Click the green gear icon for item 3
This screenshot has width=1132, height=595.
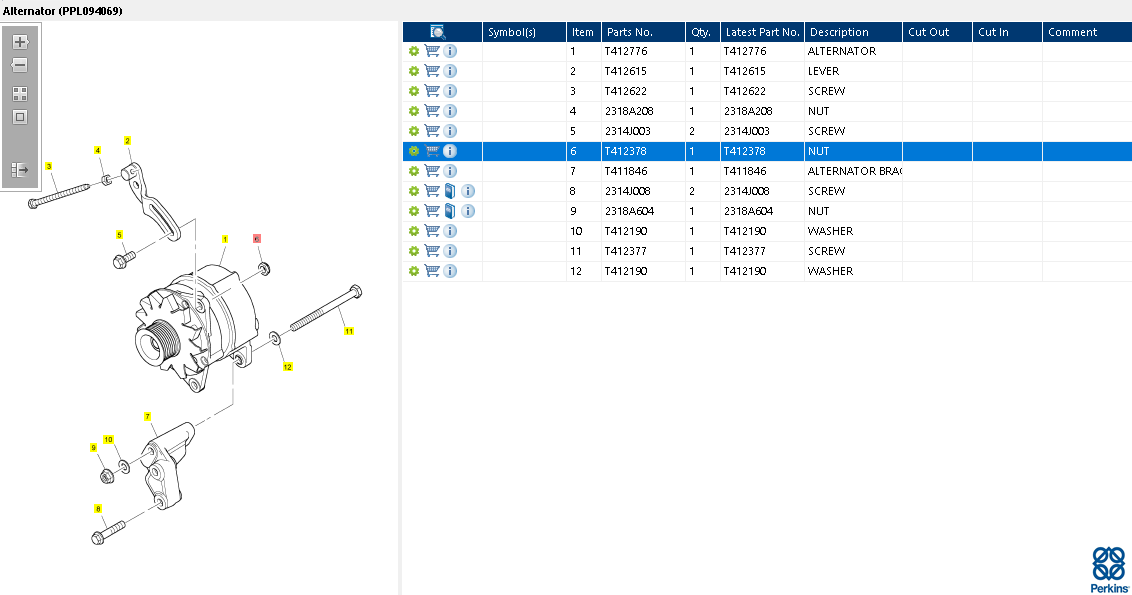point(414,91)
